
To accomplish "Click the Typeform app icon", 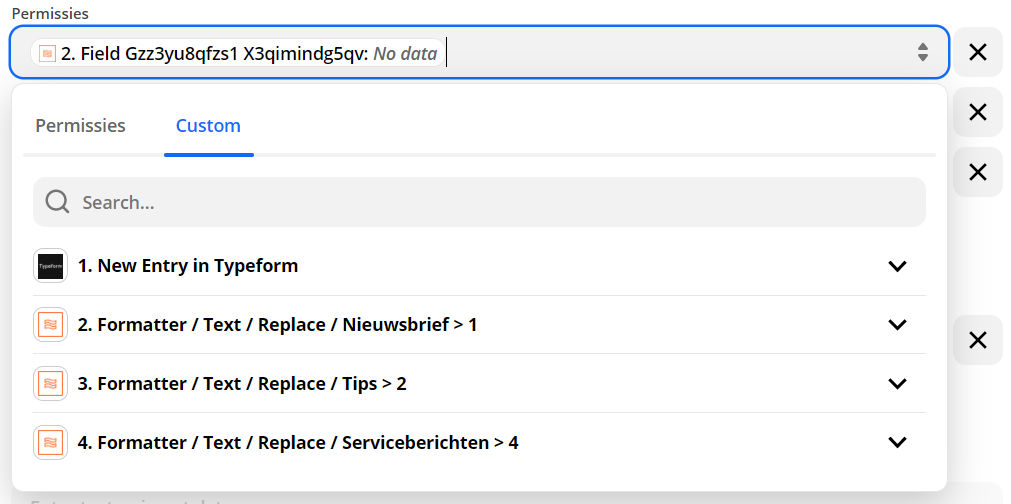I will coord(50,266).
